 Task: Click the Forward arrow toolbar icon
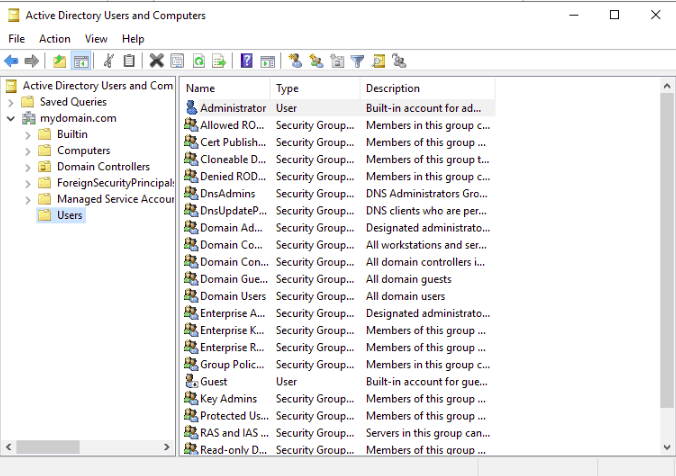point(32,61)
